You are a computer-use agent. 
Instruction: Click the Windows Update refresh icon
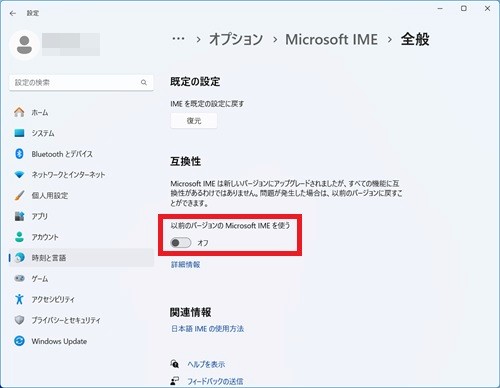19,341
